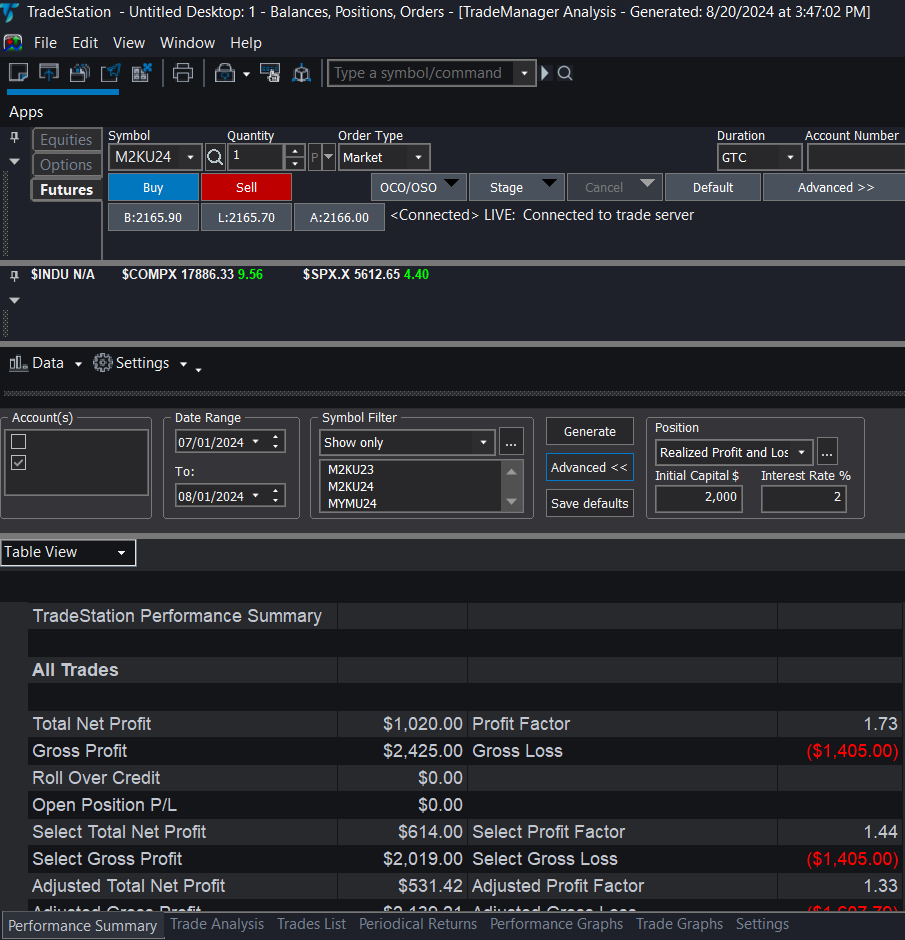
Task: Open the Order Type Market dropdown
Action: click(x=418, y=158)
